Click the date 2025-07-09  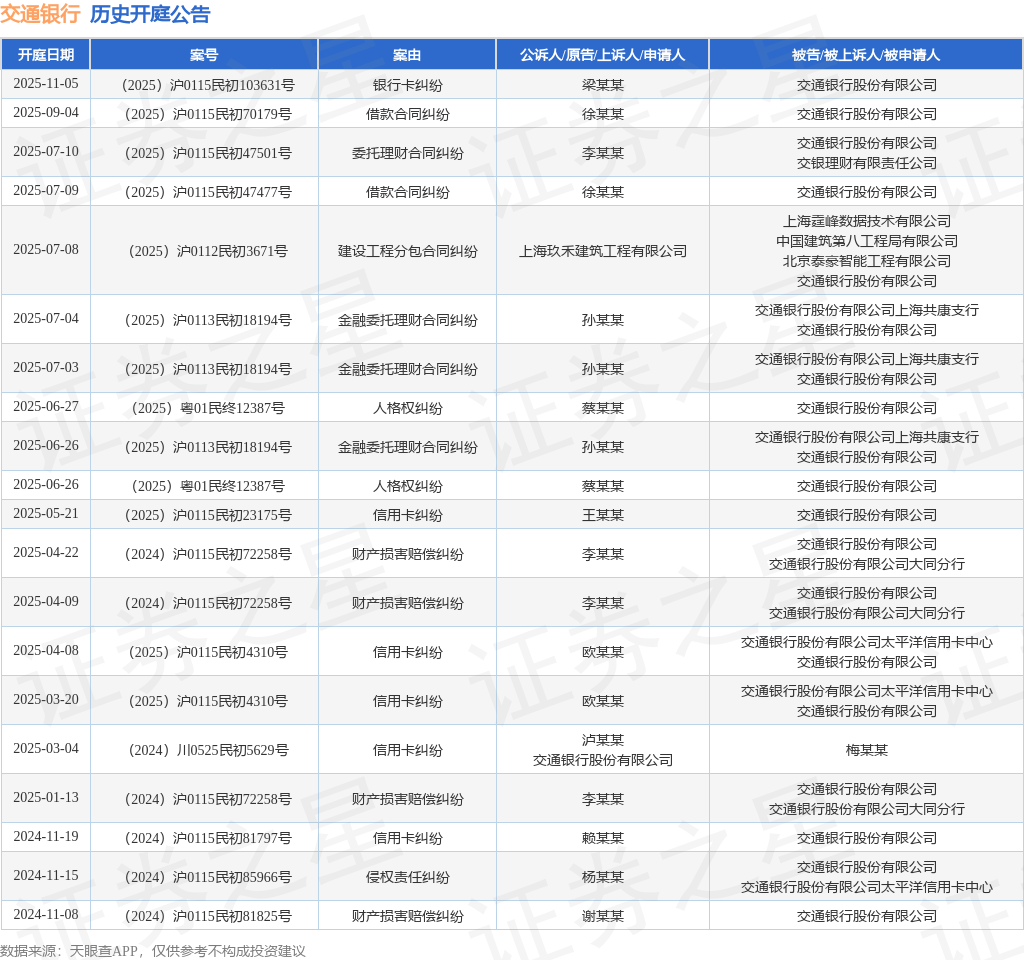46,191
